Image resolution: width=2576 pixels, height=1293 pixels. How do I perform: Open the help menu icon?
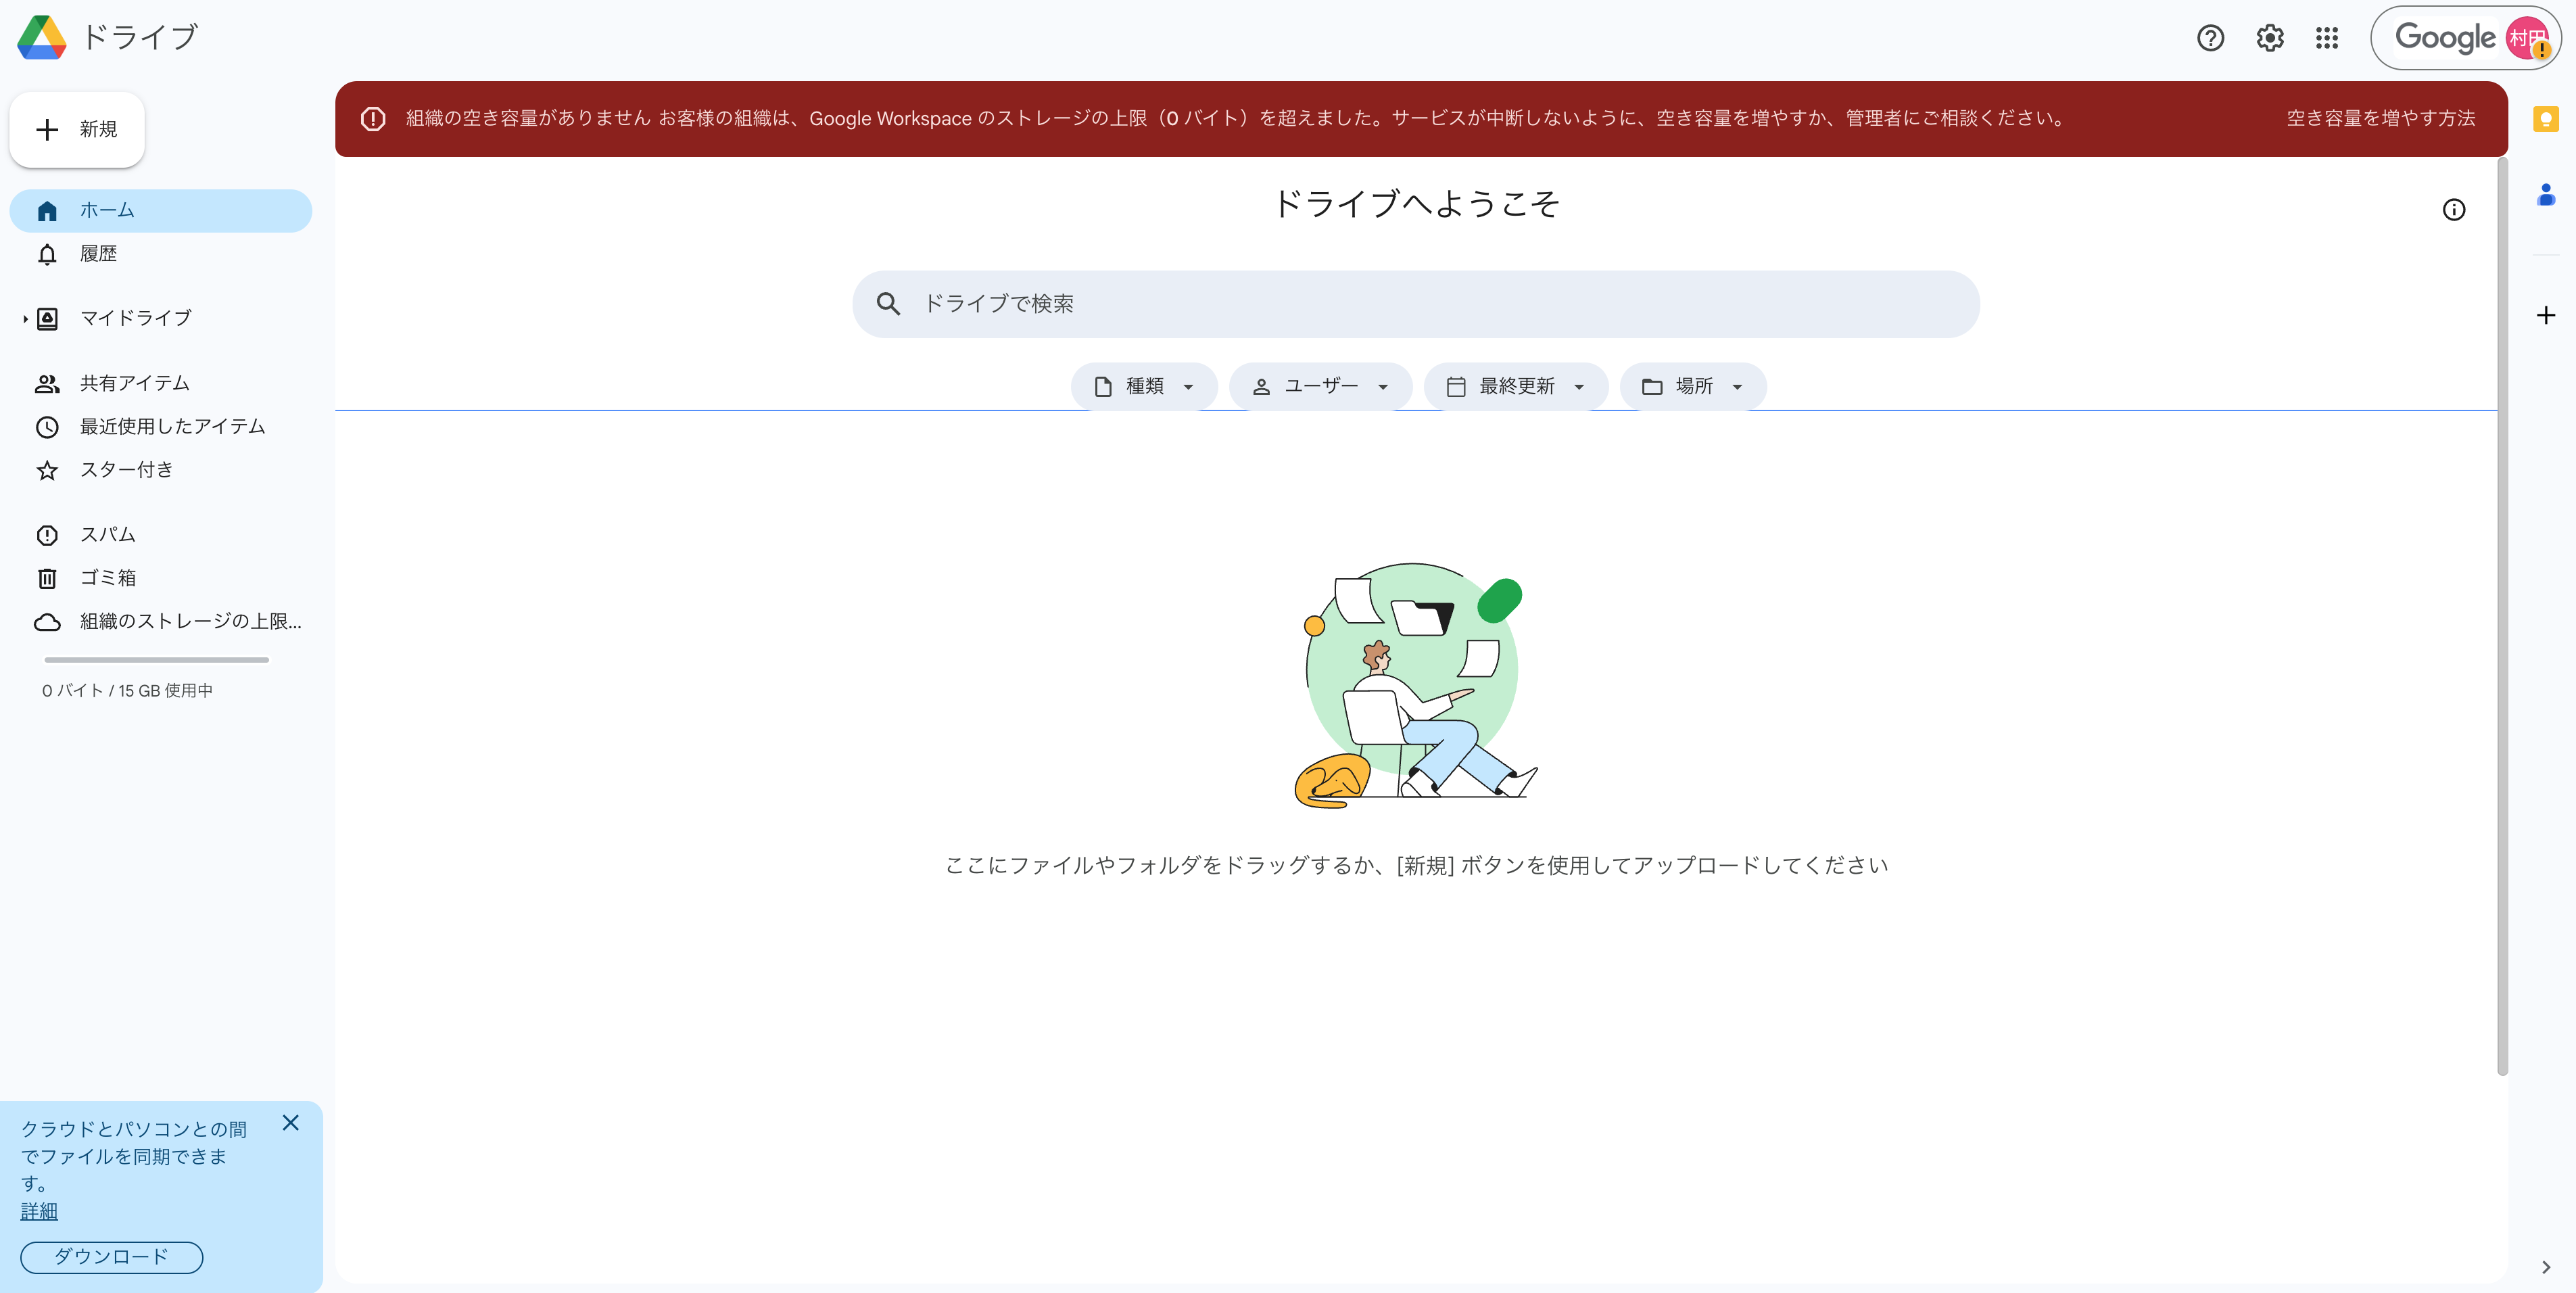(2210, 38)
